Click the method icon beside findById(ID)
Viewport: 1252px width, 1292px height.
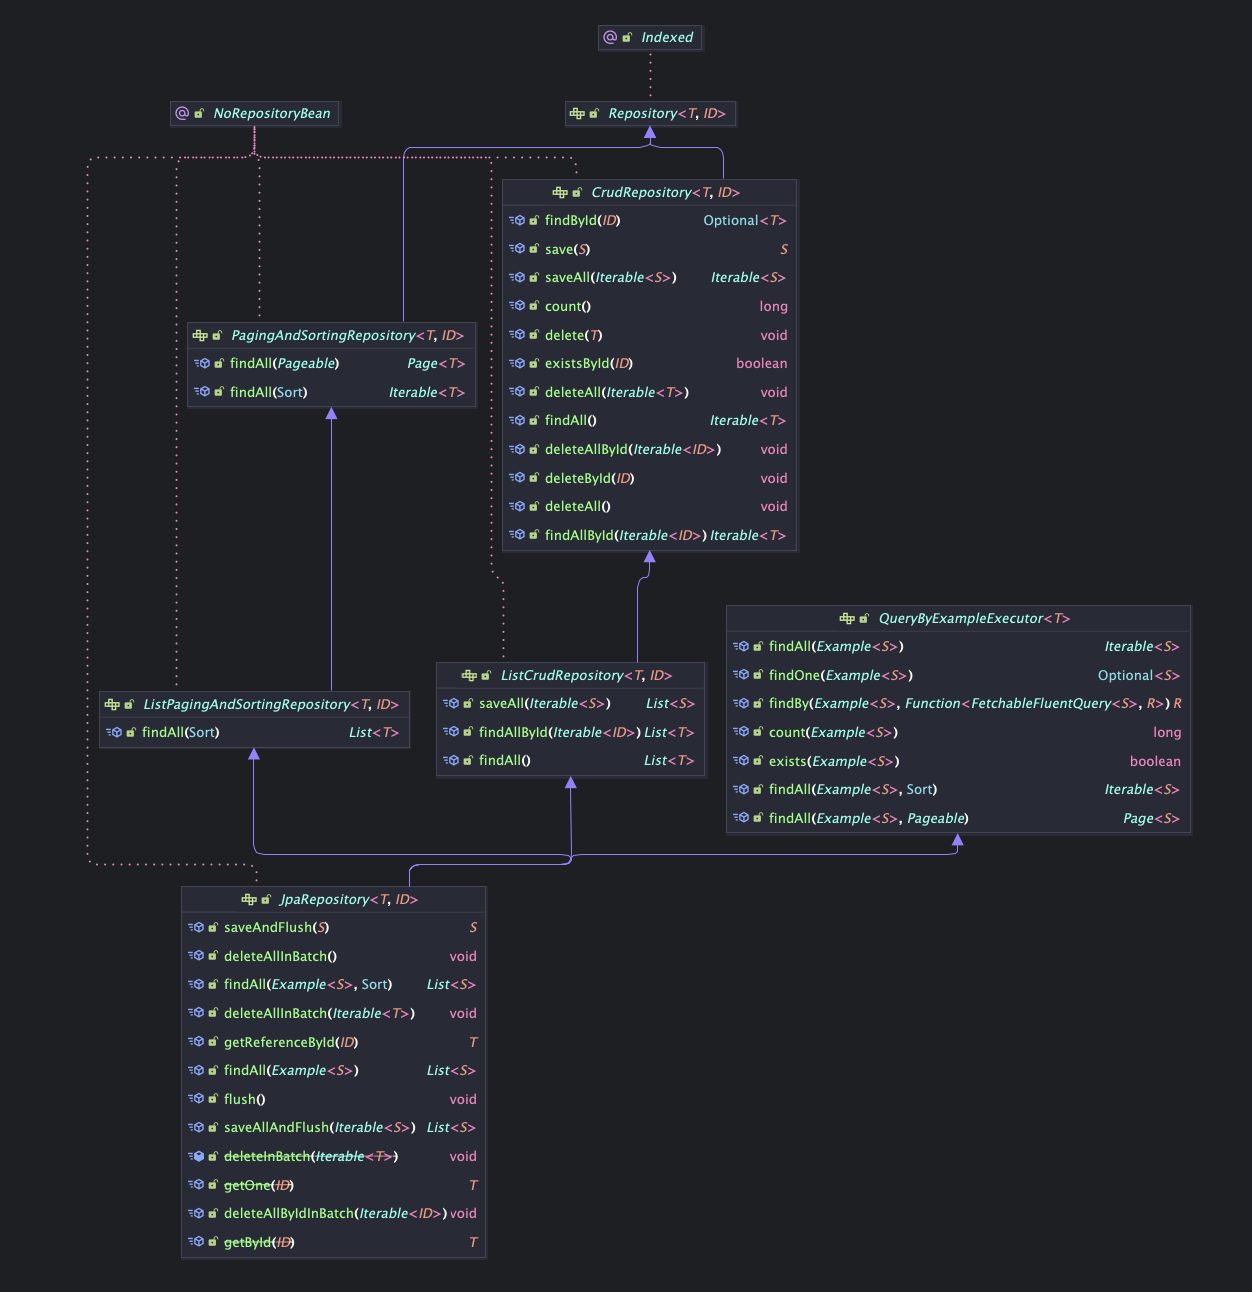click(517, 220)
